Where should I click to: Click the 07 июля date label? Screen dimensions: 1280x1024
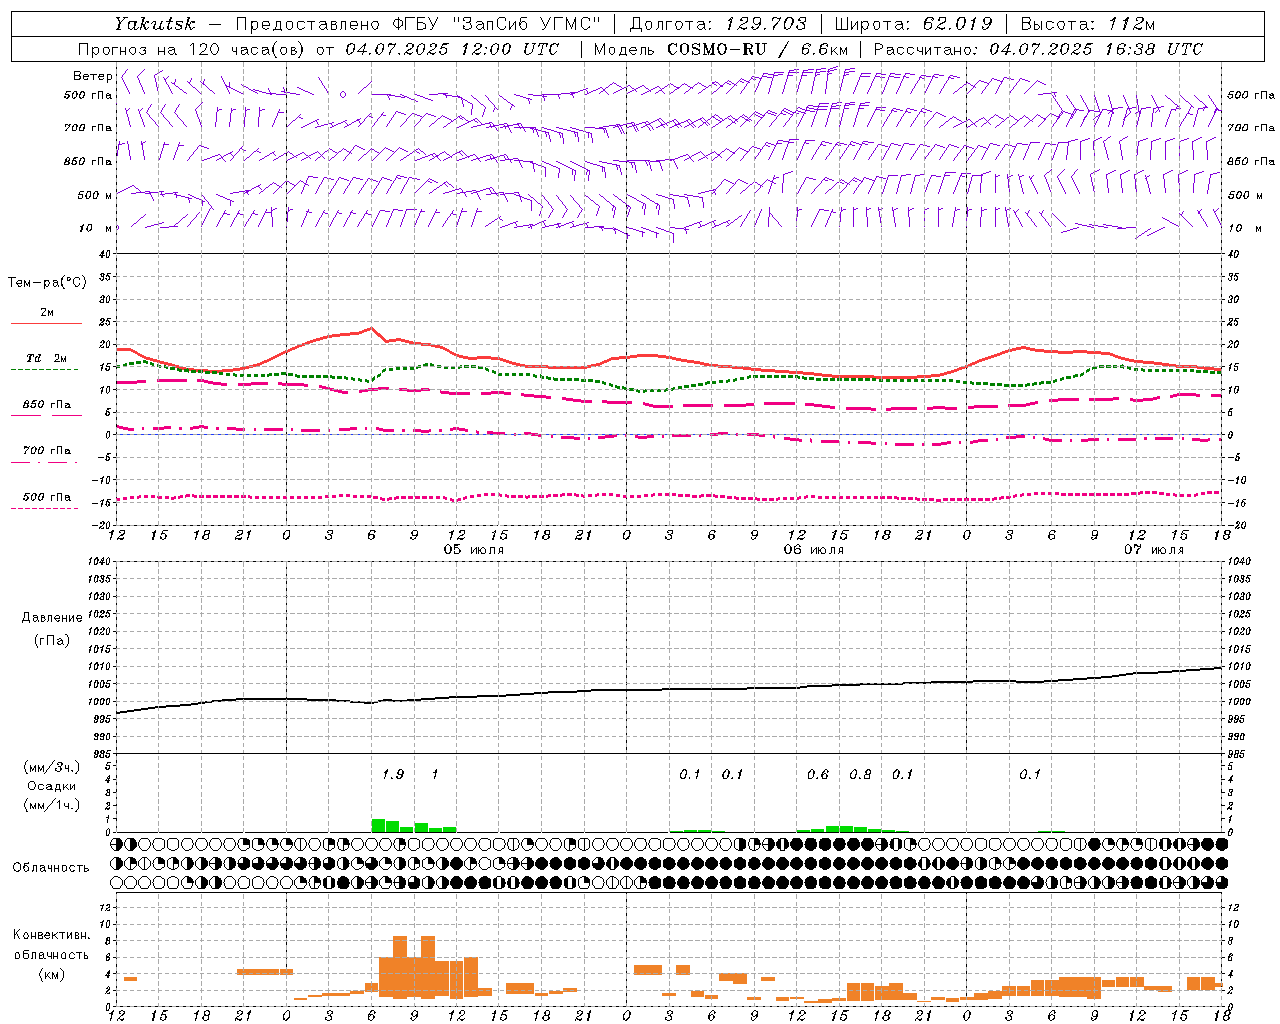coord(1154,550)
